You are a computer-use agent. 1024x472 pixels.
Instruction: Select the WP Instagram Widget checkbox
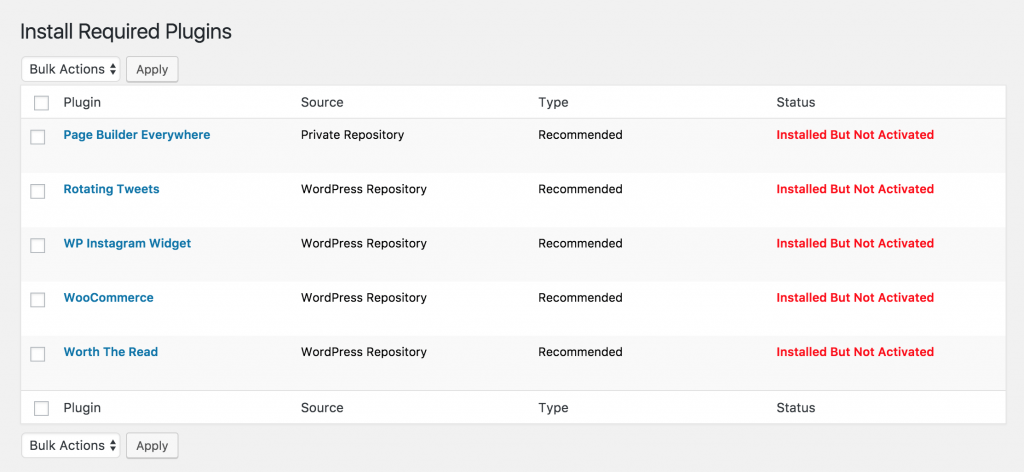coord(38,245)
